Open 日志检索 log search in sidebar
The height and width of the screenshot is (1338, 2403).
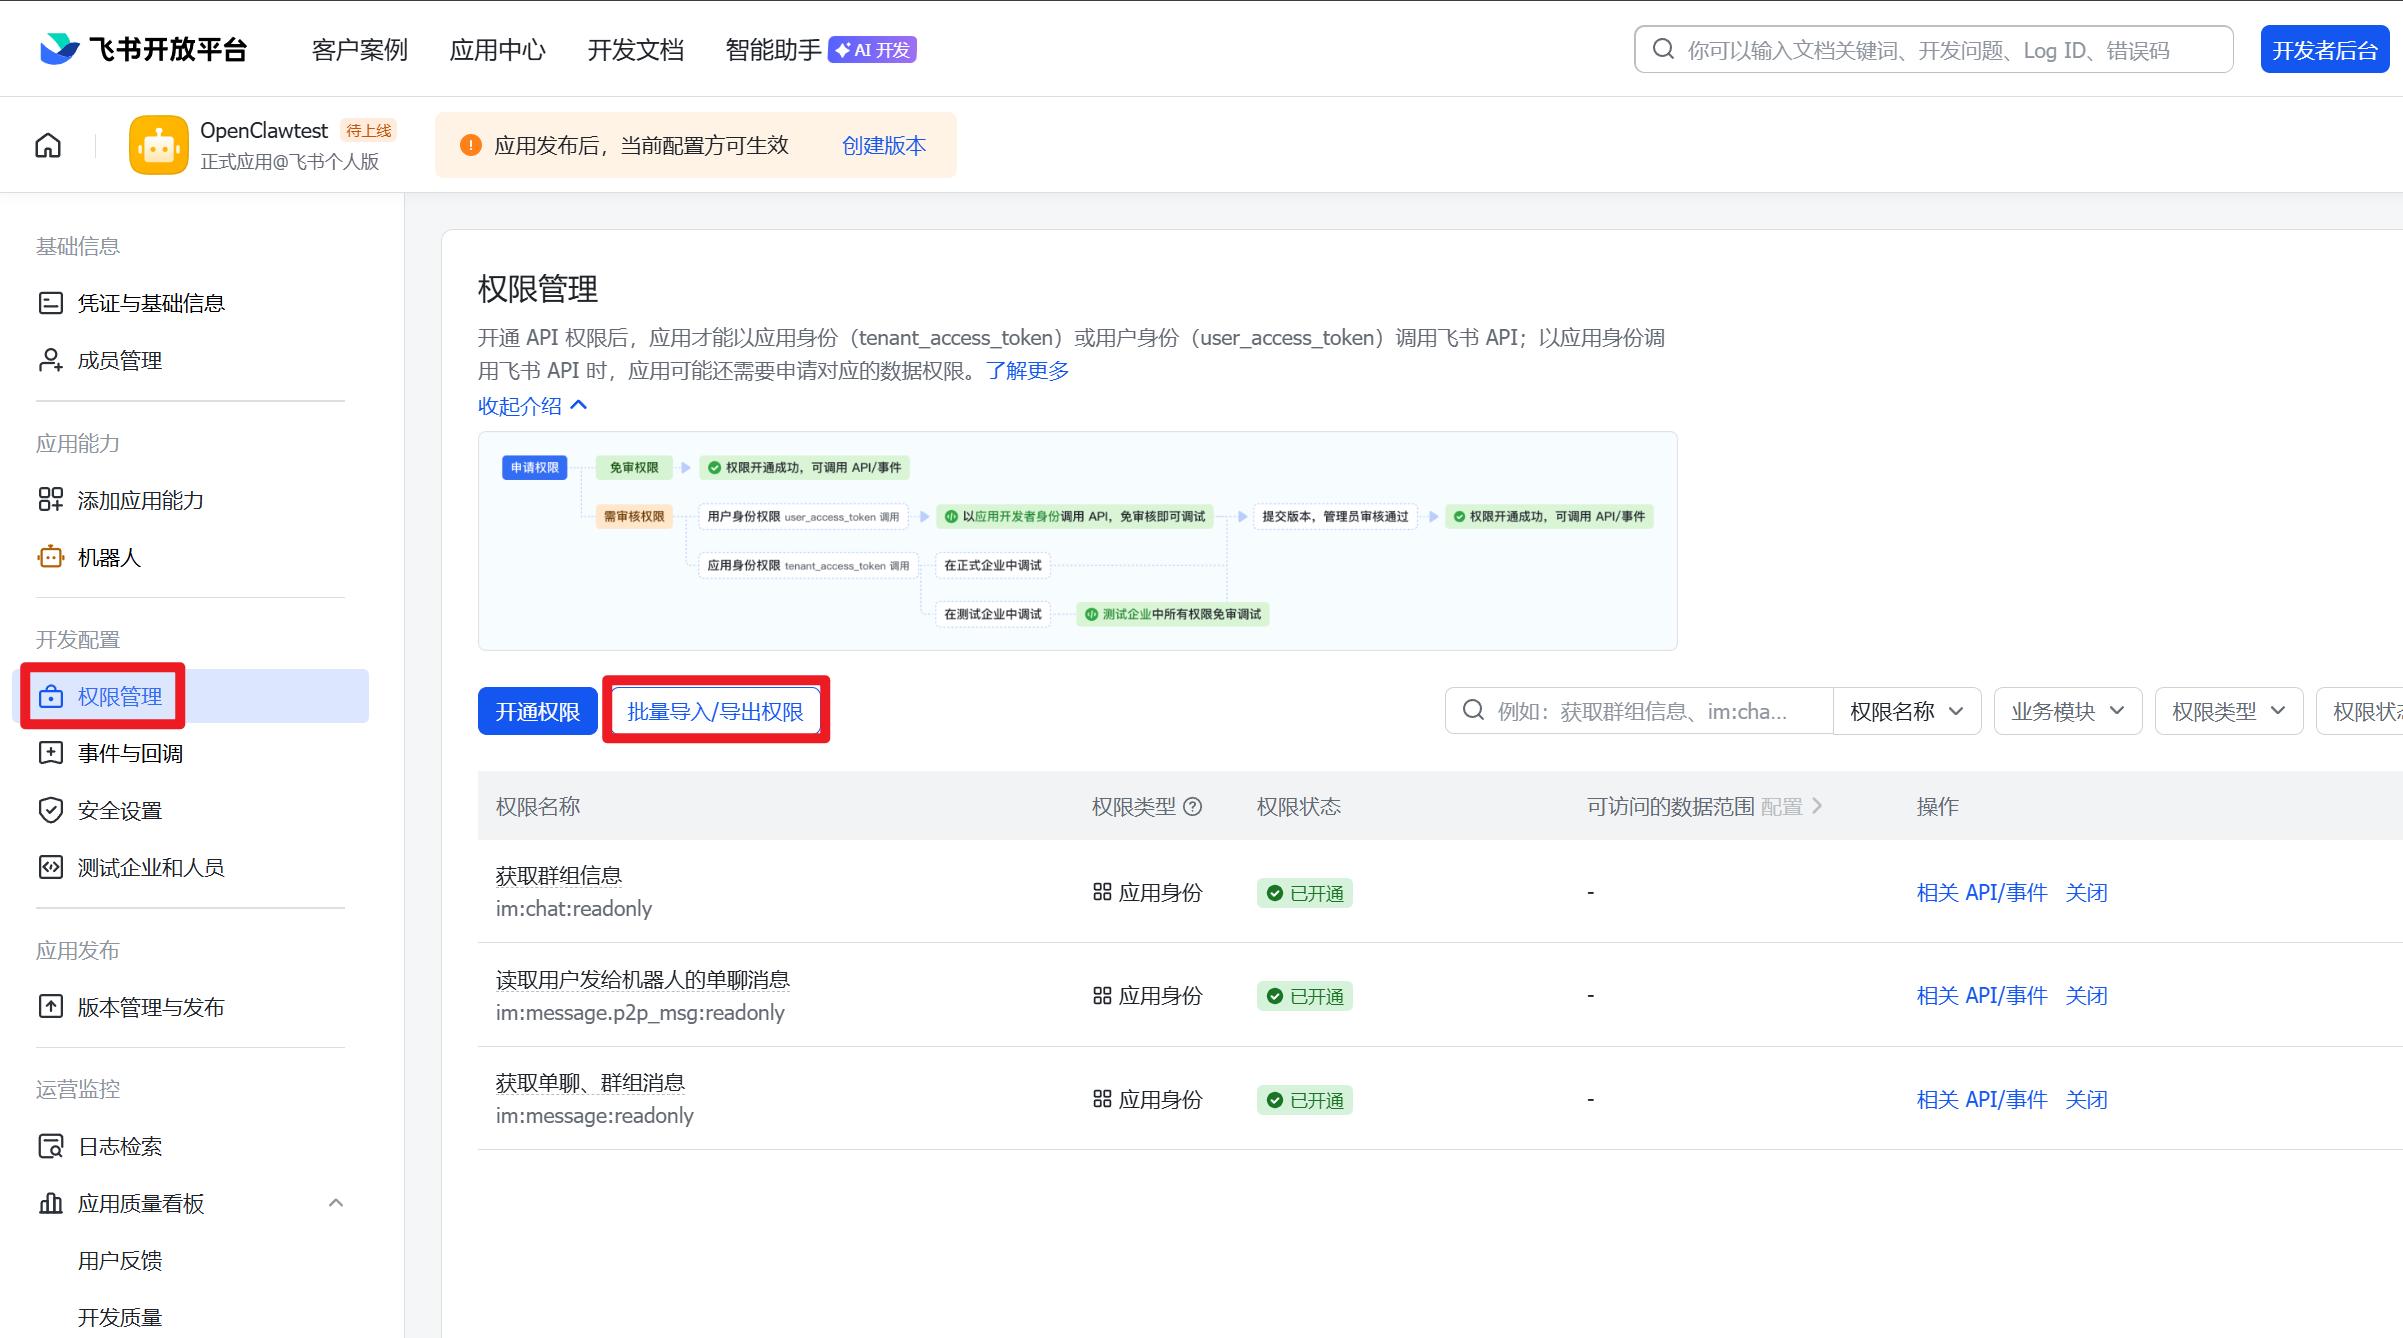(x=119, y=1146)
